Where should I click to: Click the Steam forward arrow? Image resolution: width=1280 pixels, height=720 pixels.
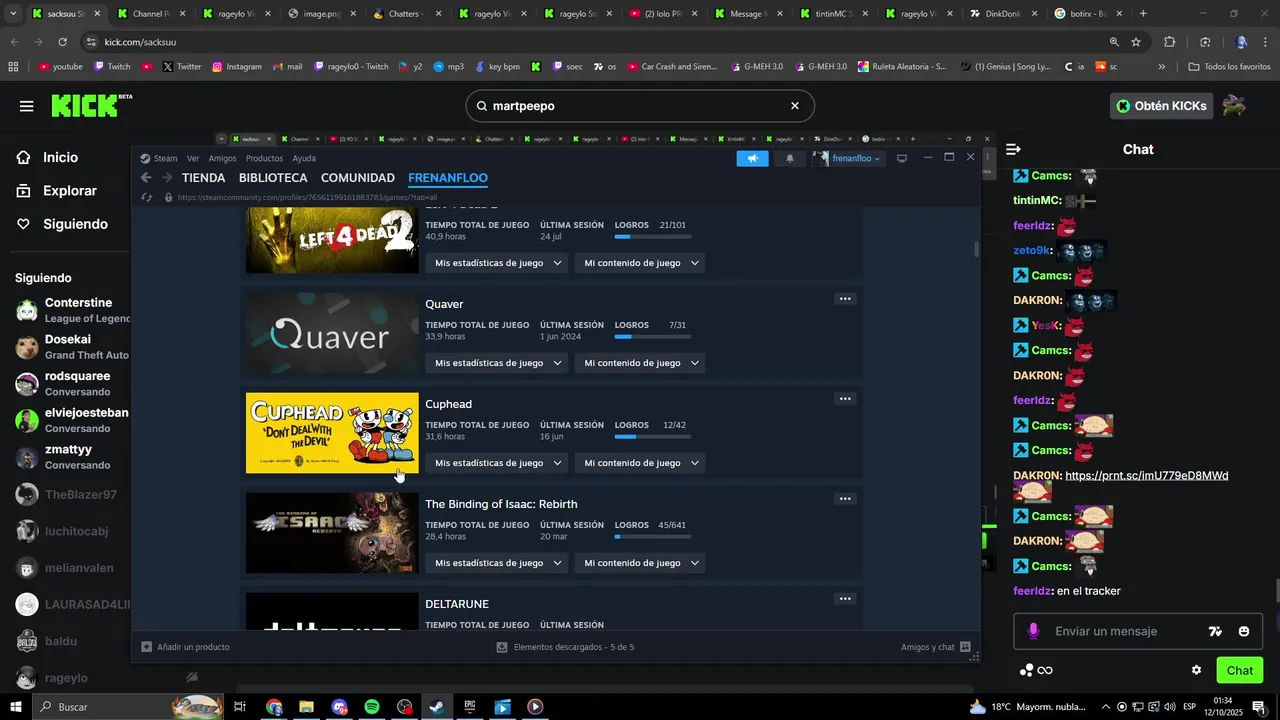tap(167, 178)
